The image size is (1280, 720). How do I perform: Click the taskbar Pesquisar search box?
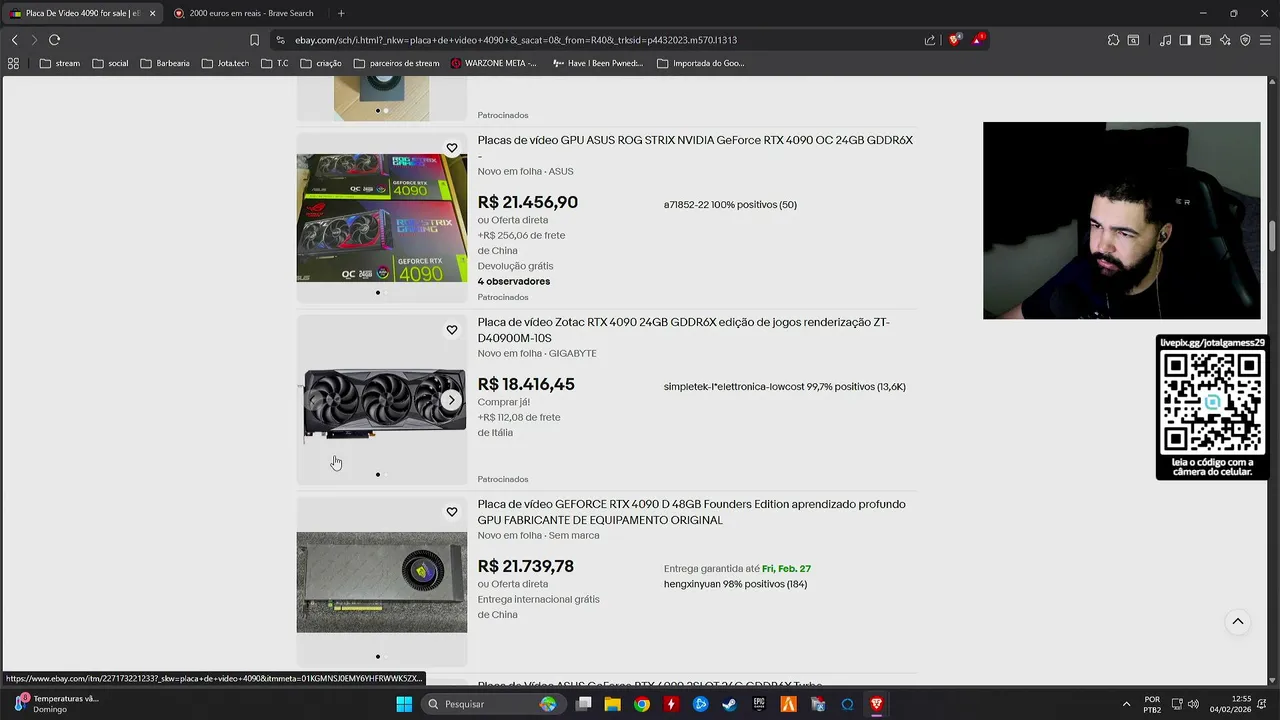pos(492,704)
